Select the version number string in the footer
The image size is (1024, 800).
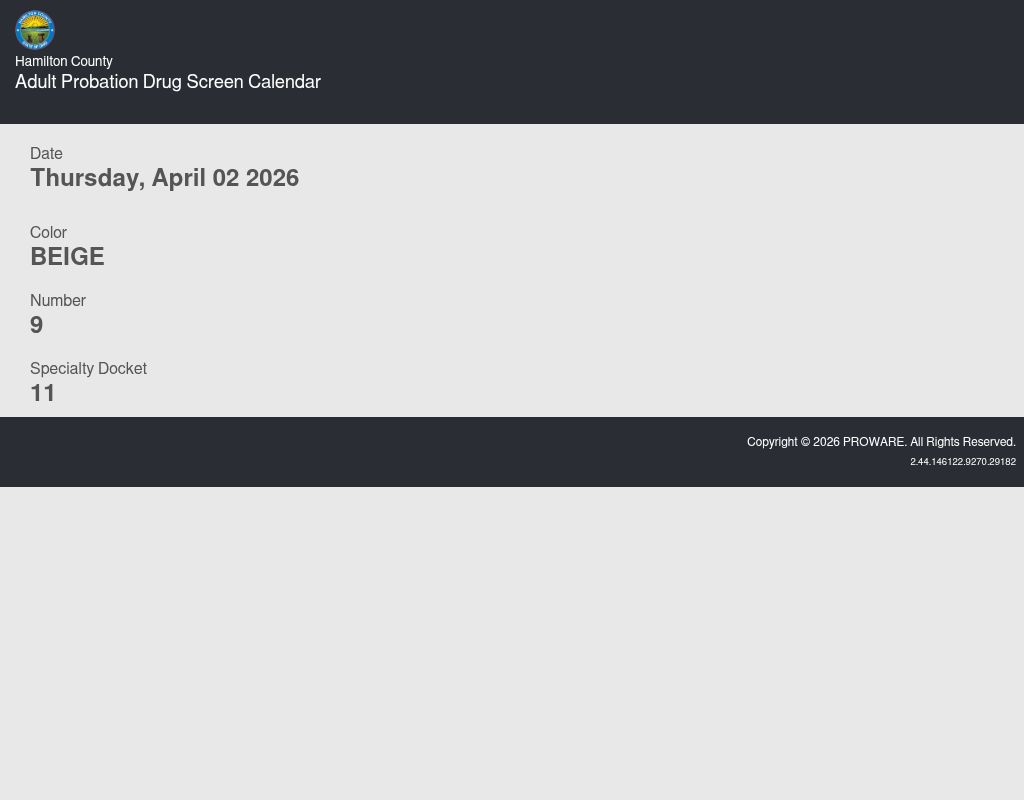[962, 462]
